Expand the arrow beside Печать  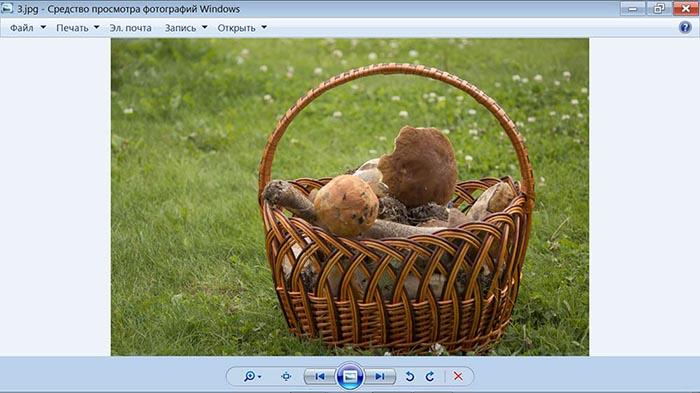click(x=96, y=27)
